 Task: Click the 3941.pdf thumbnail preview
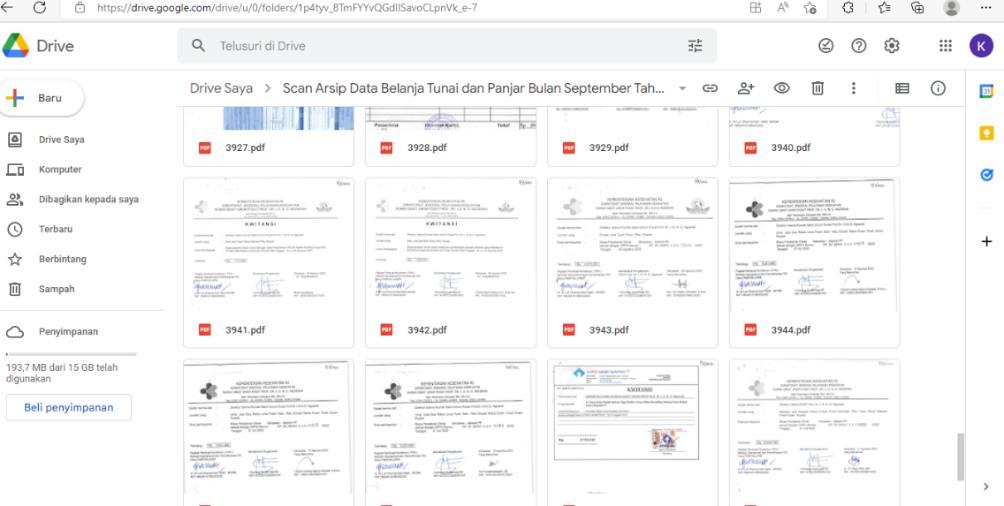[x=268, y=245]
